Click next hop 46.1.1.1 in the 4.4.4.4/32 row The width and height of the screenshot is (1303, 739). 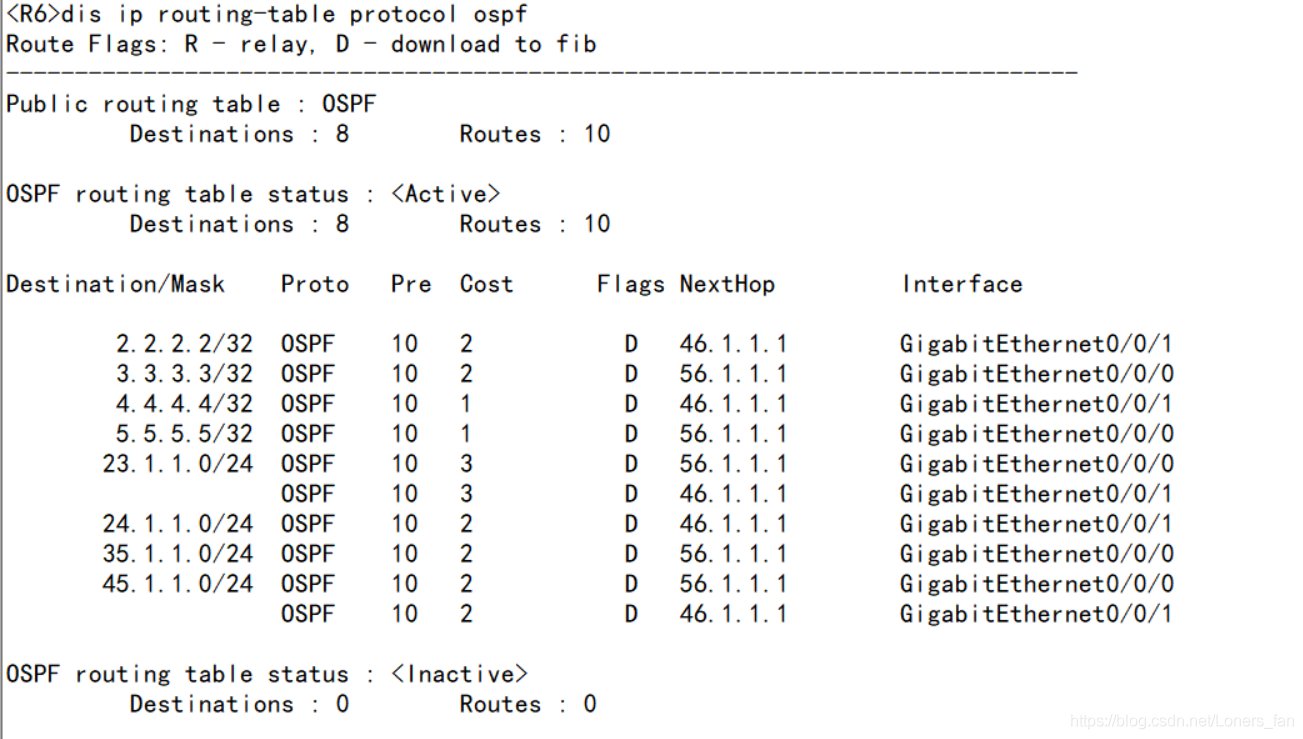[733, 404]
